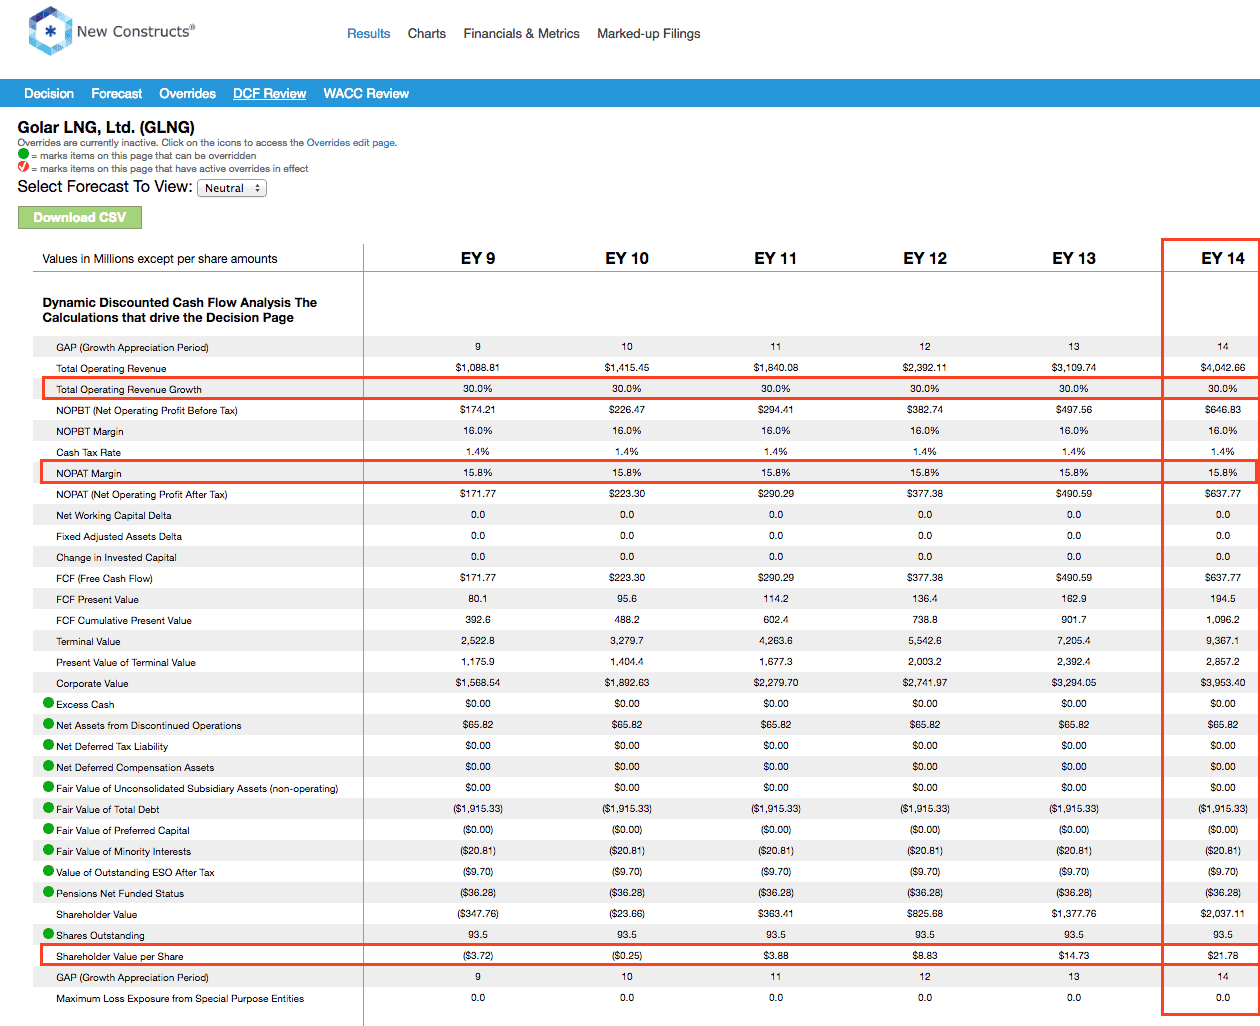The width and height of the screenshot is (1260, 1026).
Task: Click the green icon beside Net Deferred Compensation Assets
Action: [49, 766]
